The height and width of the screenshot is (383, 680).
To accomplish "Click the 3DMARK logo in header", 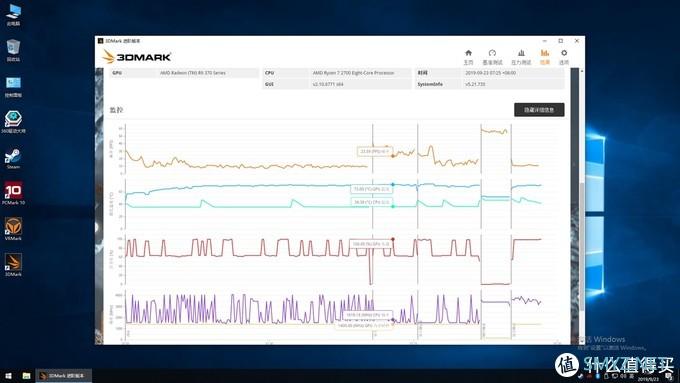I will (x=137, y=57).
